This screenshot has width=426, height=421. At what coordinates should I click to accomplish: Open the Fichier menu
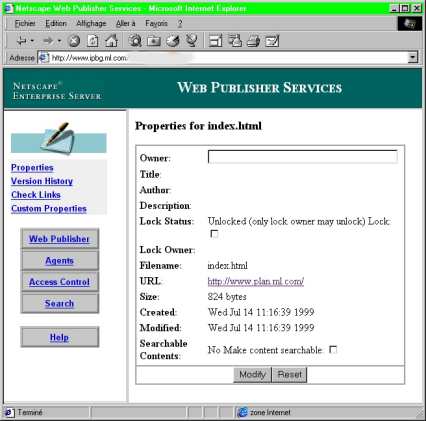click(x=25, y=24)
